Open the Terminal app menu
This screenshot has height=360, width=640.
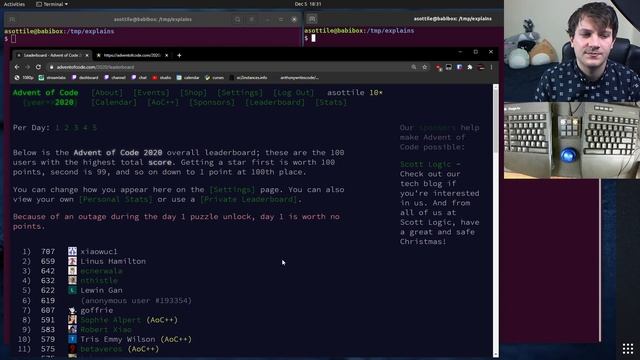[52, 4]
